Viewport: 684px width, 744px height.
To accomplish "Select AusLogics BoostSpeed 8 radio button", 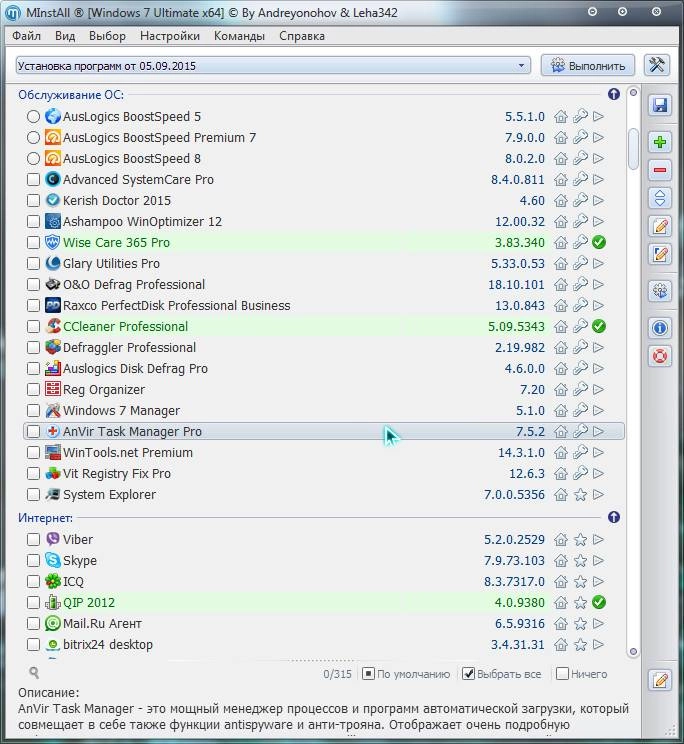I will click(x=33, y=158).
